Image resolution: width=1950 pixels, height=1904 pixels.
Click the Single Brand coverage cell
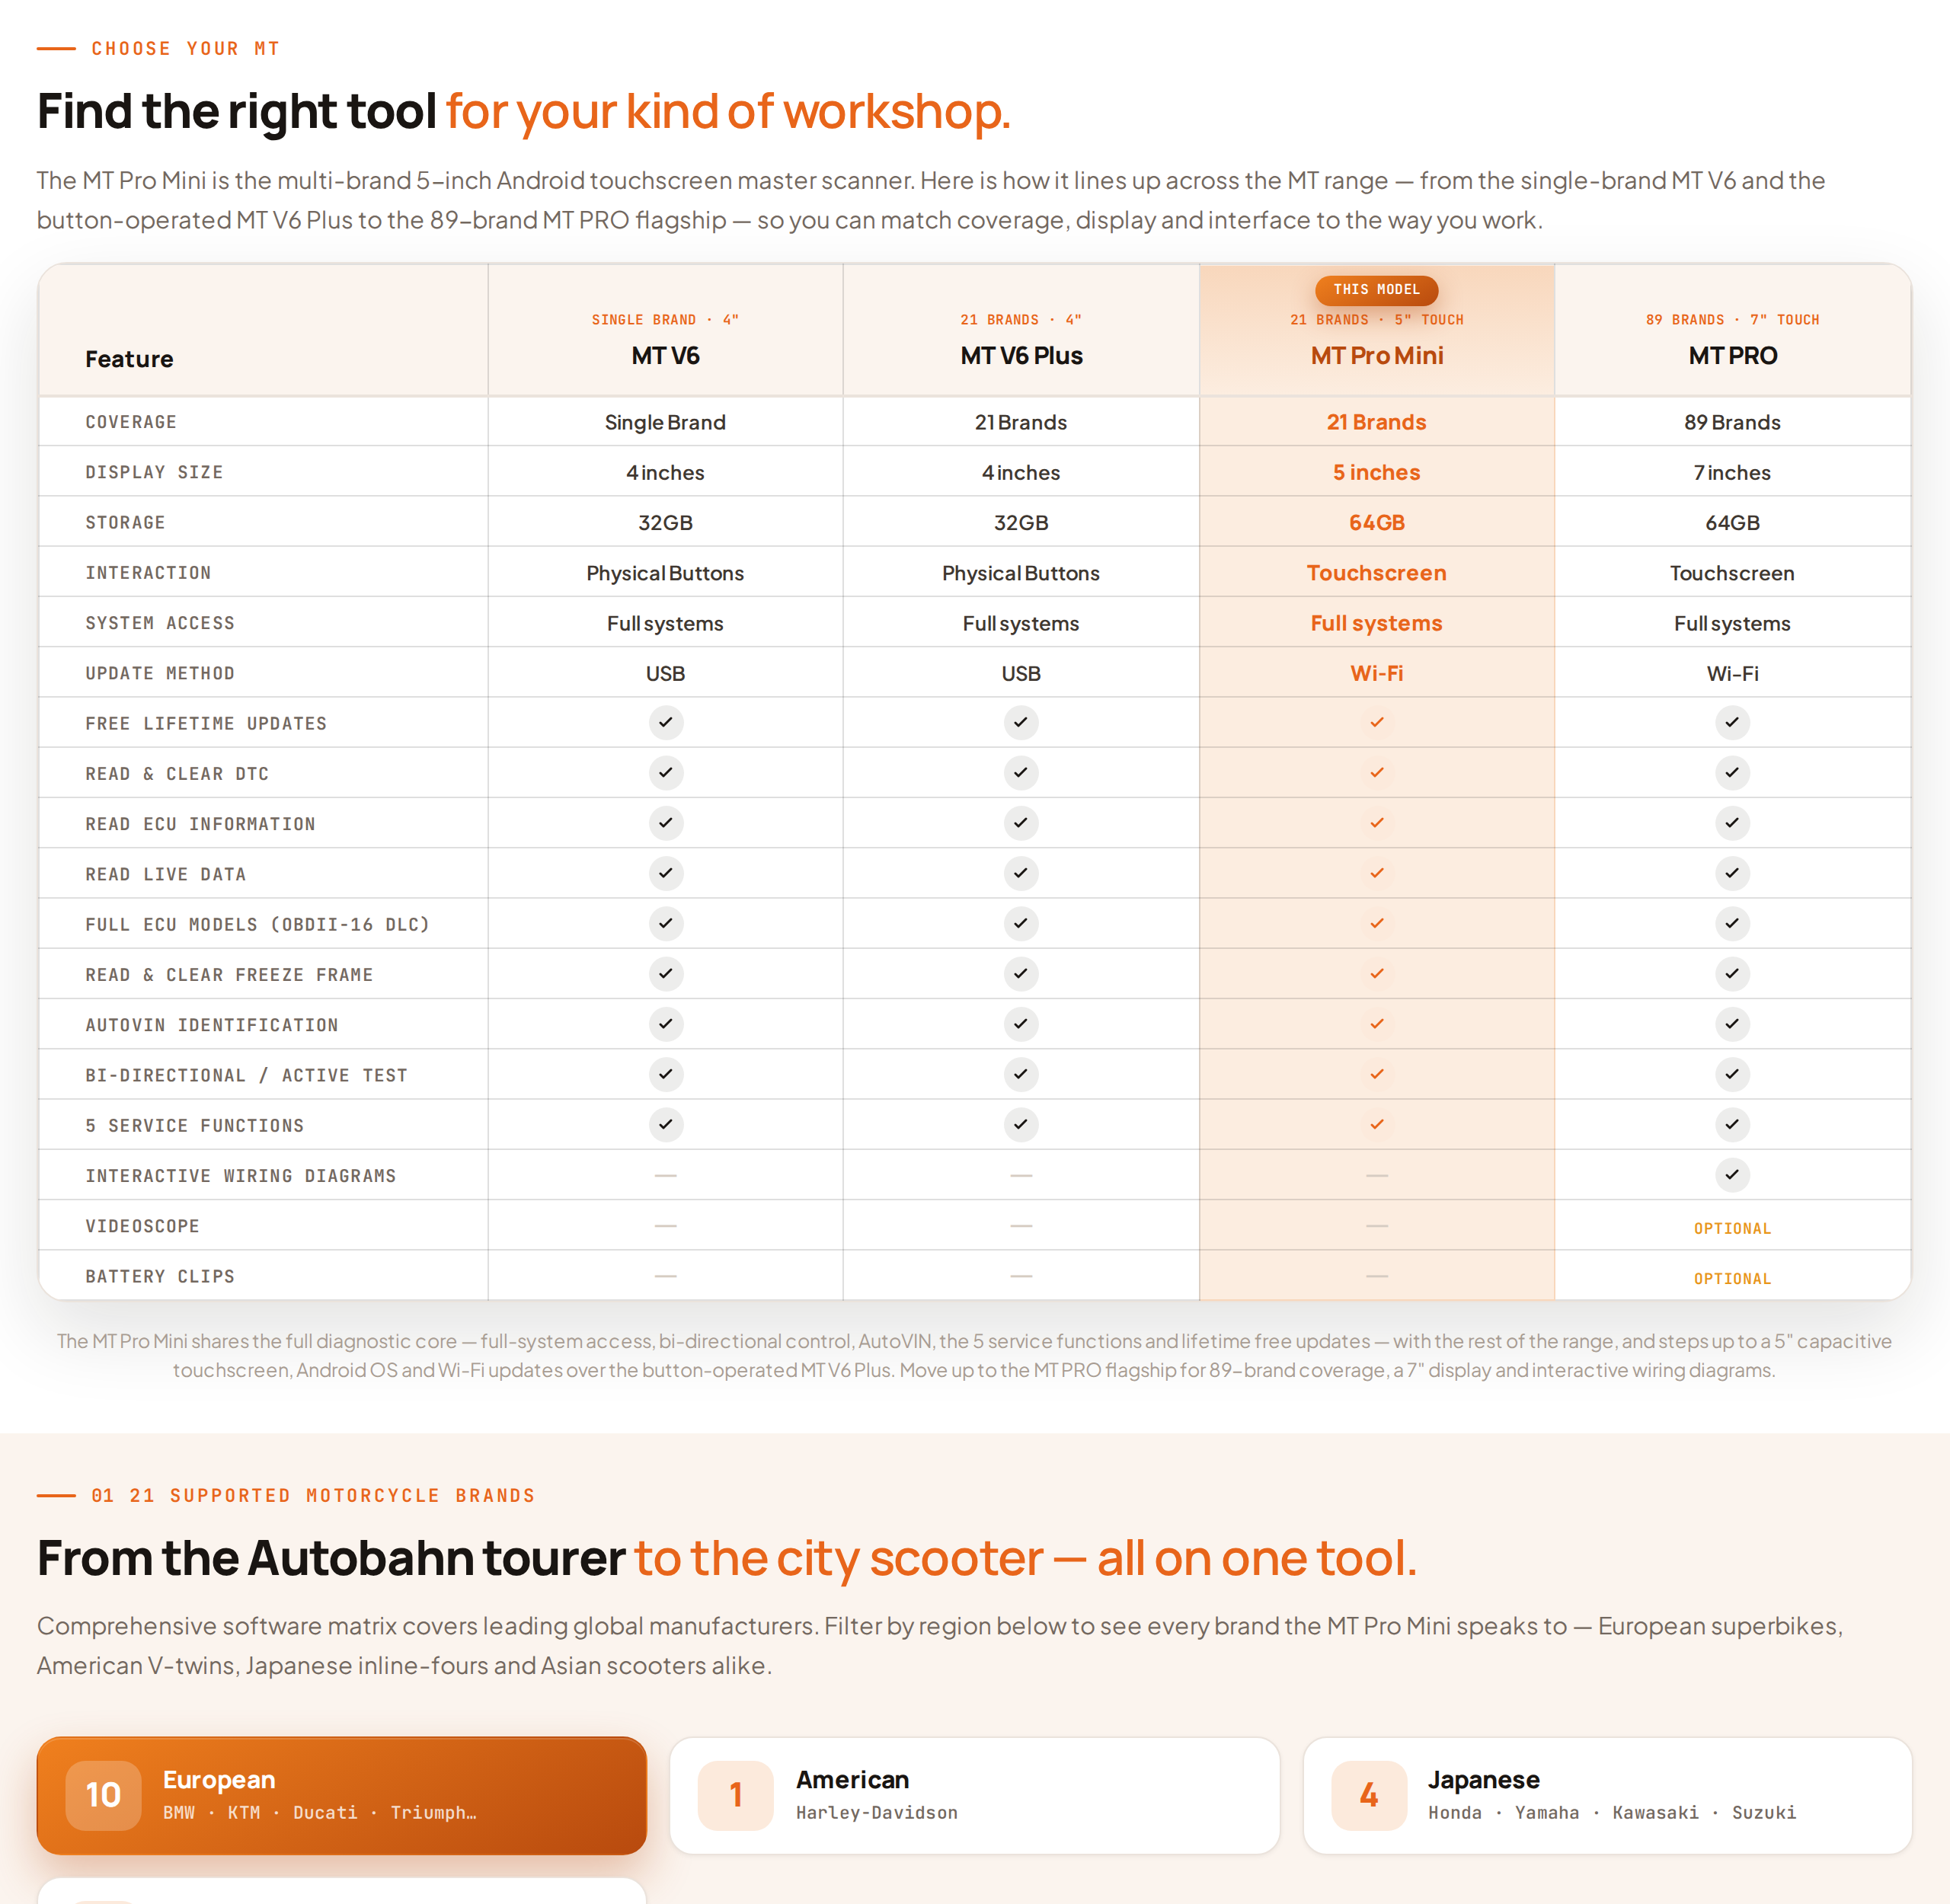coord(665,422)
